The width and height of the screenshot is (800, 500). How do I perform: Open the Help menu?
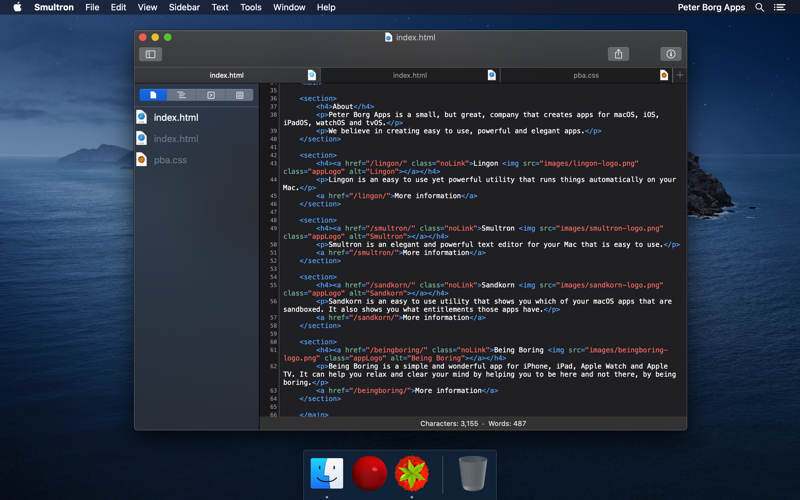click(326, 7)
